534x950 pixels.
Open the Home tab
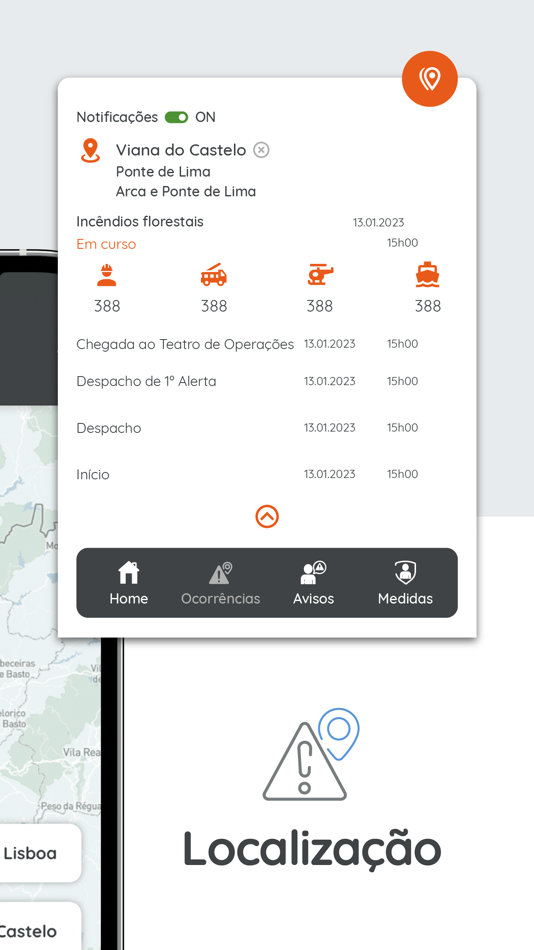[128, 583]
